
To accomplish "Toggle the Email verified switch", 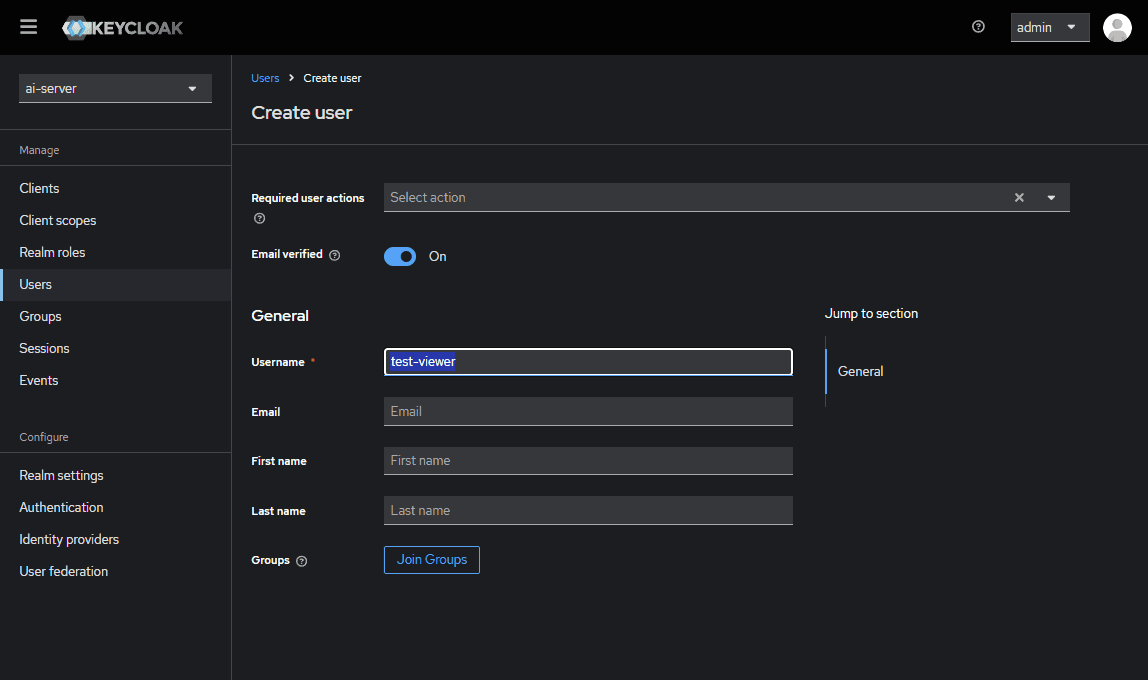I will pyautogui.click(x=400, y=256).
